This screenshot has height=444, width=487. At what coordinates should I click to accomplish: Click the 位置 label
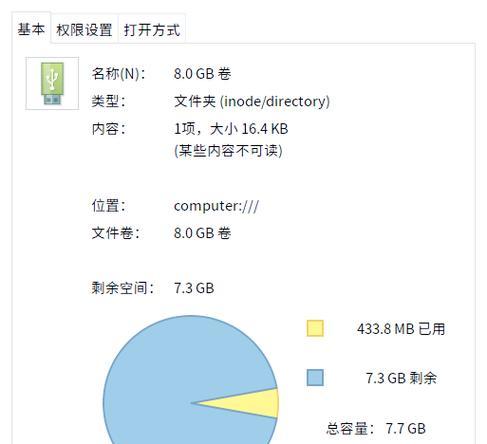109,206
